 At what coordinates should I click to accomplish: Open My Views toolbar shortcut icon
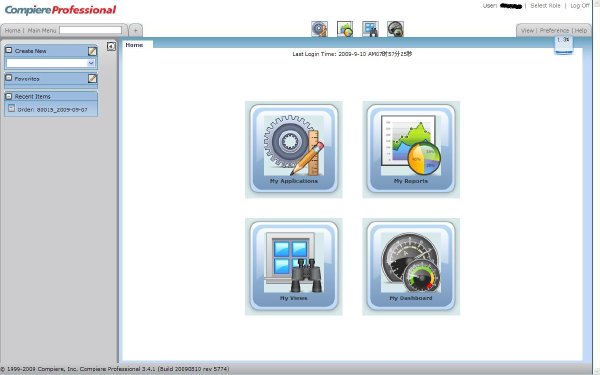click(x=370, y=29)
